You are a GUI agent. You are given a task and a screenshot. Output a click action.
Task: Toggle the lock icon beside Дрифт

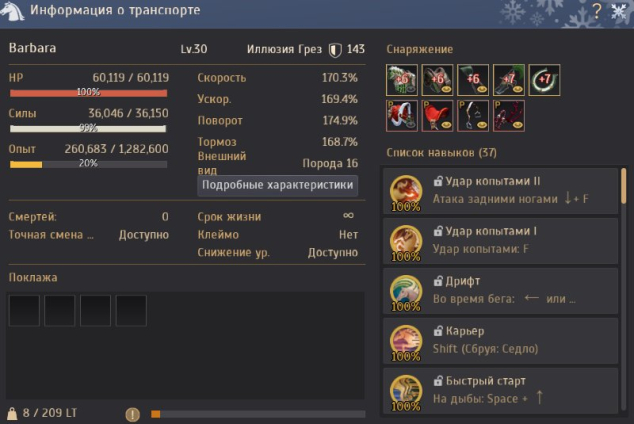[438, 281]
